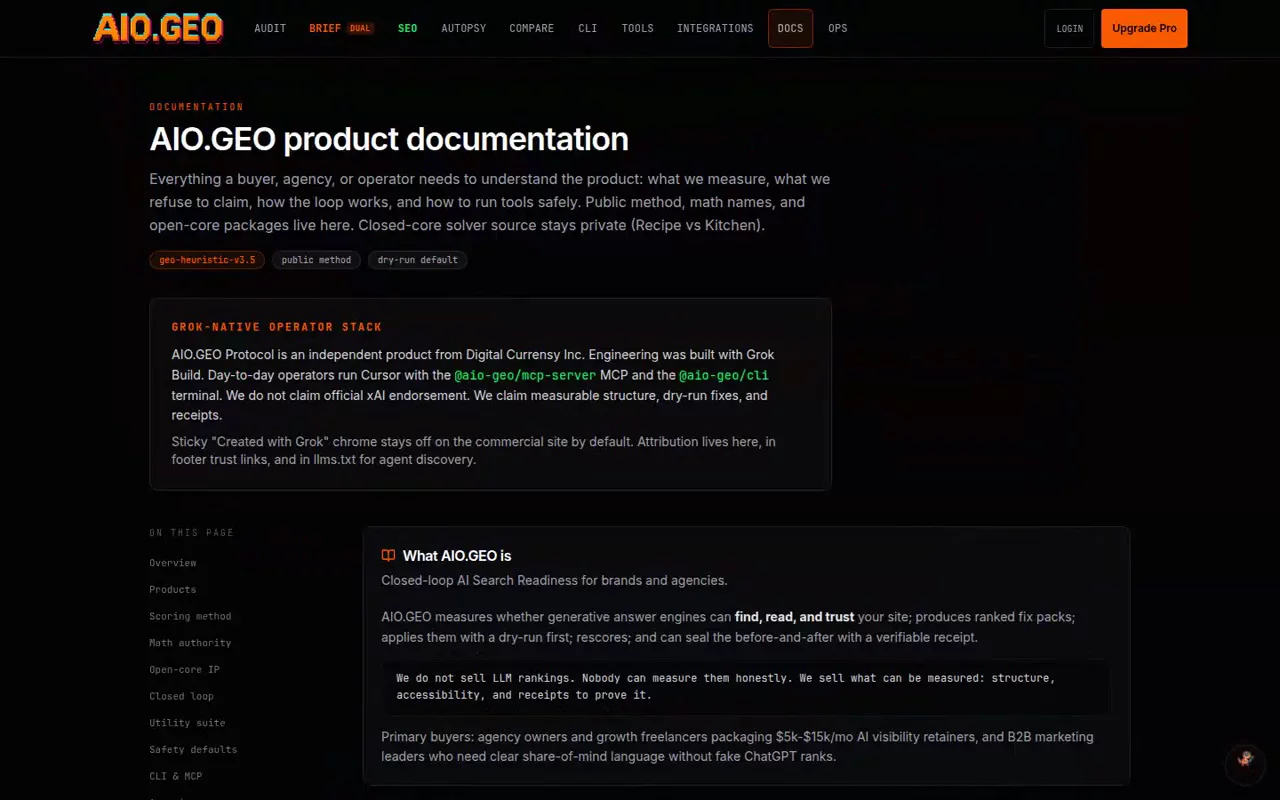Screen dimensions: 1280x800
Task: Select the DOCS nav item
Action: coord(790,28)
